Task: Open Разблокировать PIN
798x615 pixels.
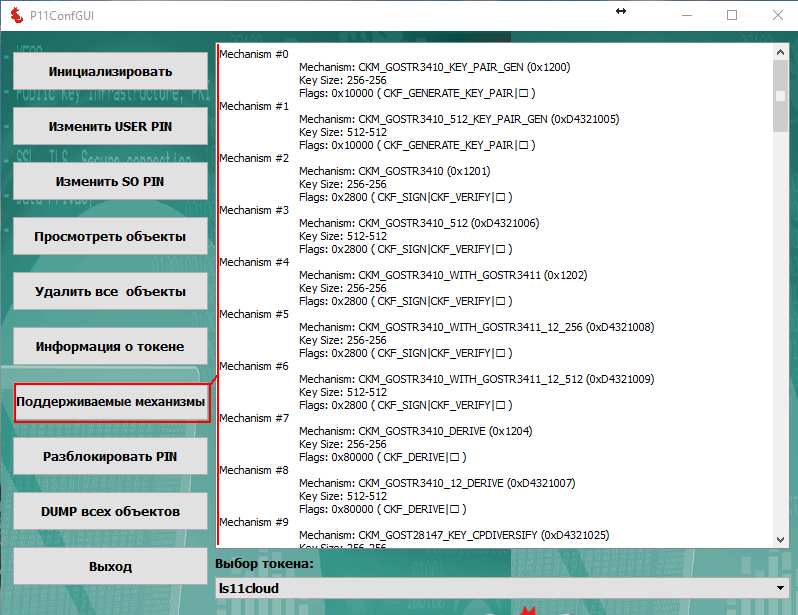Action: [110, 456]
